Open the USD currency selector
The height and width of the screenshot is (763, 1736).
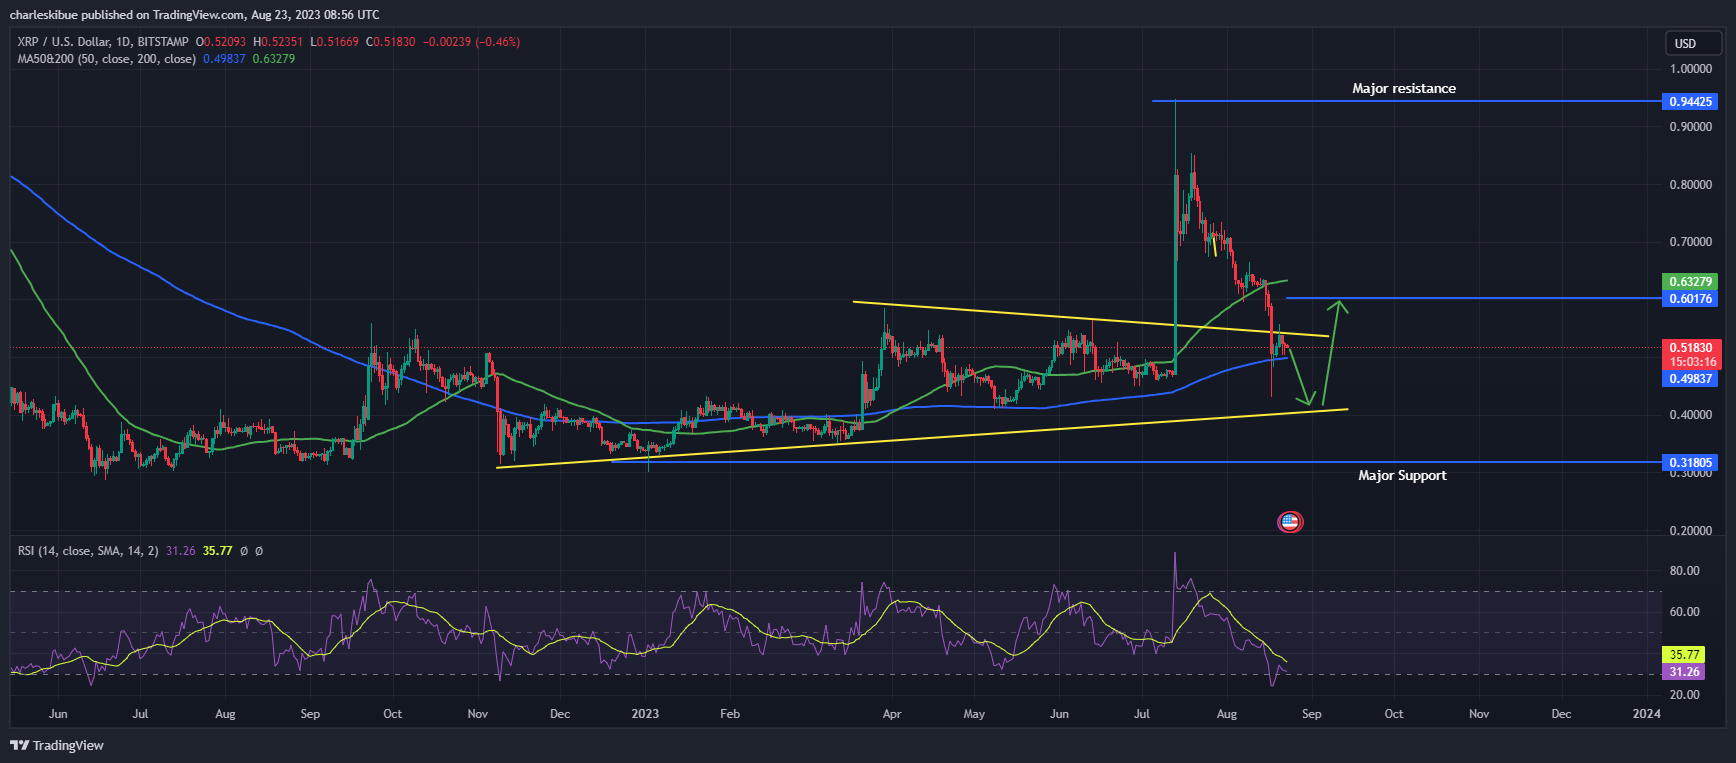coord(1692,43)
